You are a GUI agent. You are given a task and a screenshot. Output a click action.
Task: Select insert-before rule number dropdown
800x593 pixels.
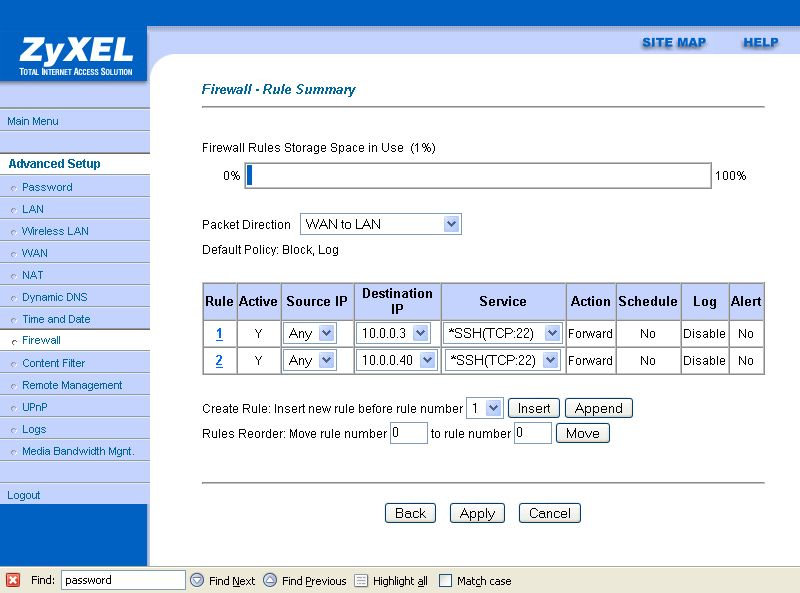484,408
